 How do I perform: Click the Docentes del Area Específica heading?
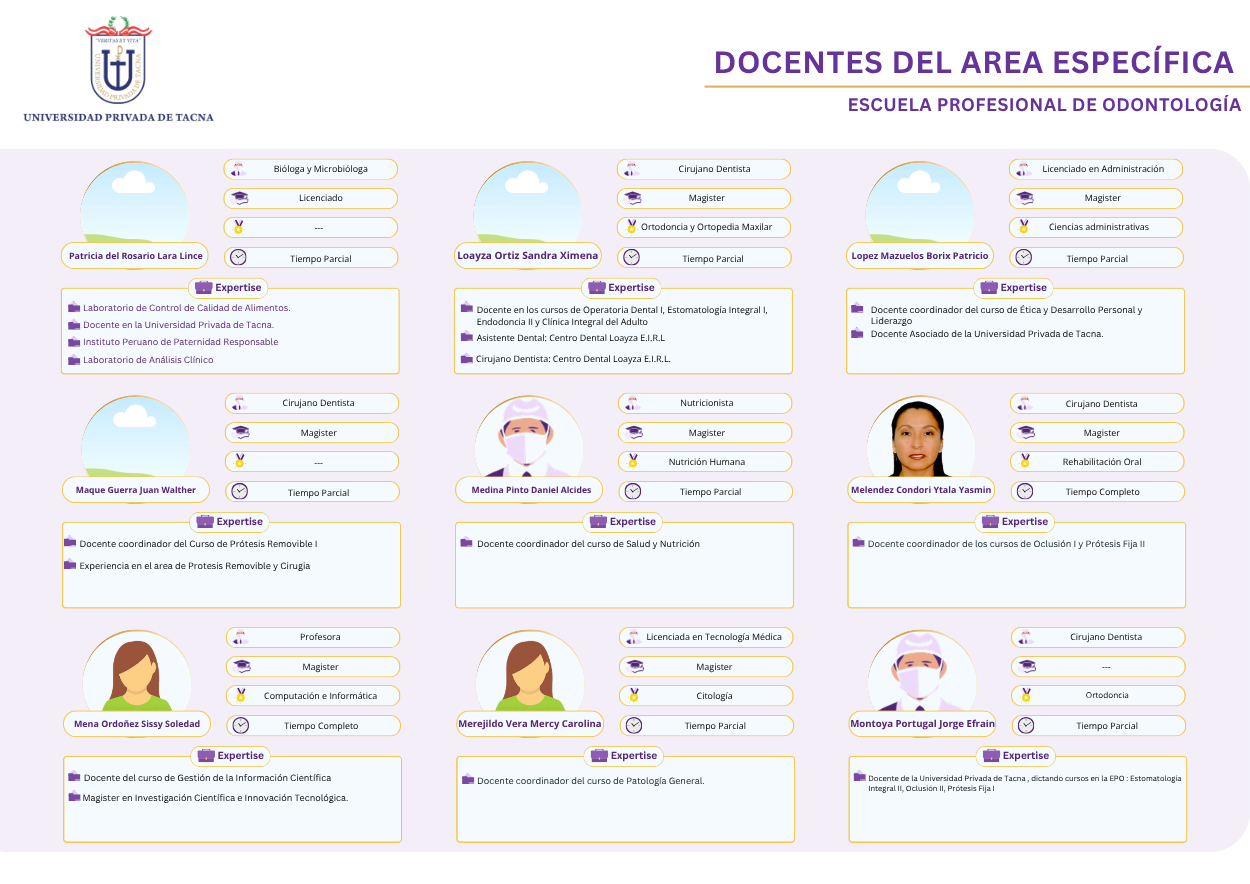[x=974, y=62]
